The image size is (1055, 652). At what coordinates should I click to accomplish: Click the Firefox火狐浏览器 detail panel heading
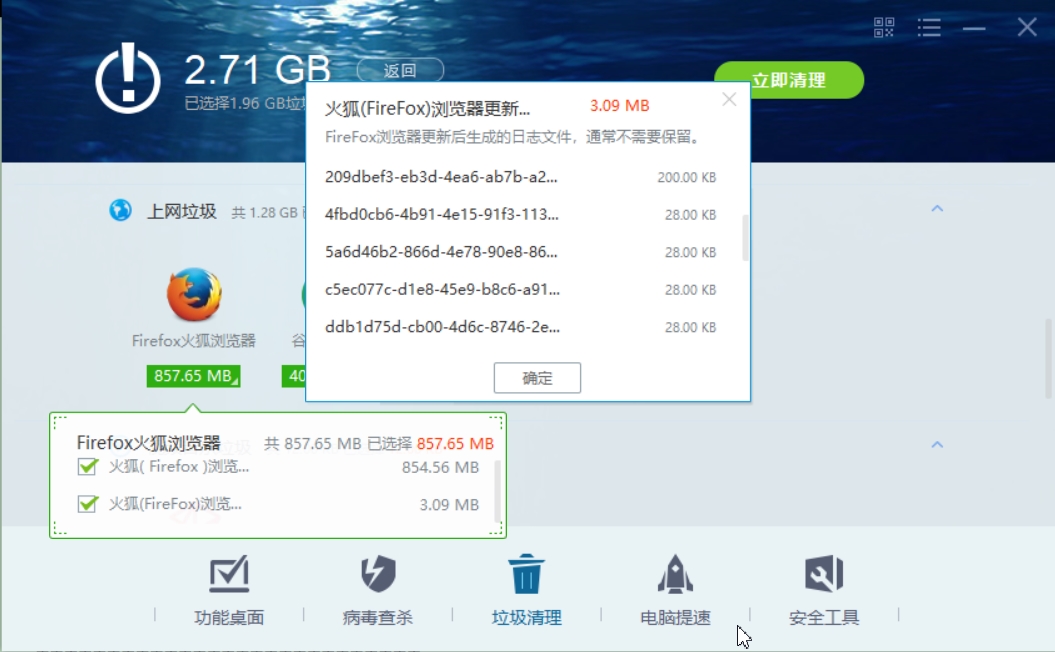(149, 442)
